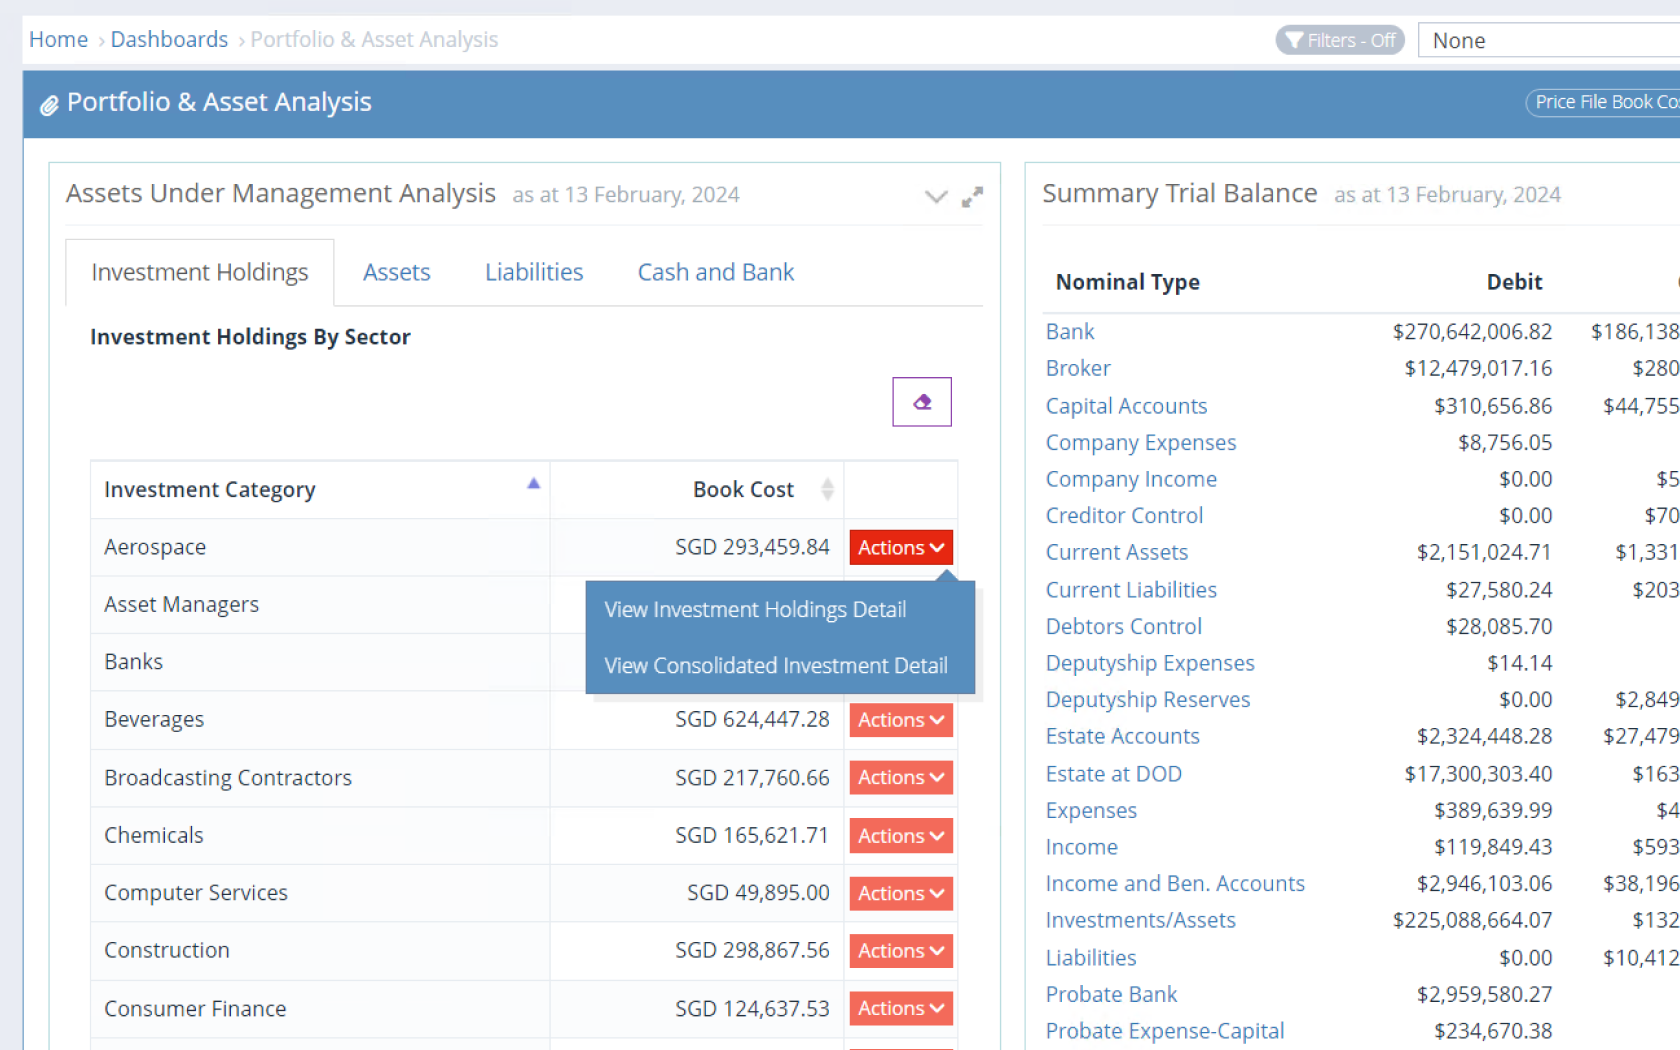1680x1050 pixels.
Task: Sort by Investment Category column arrow
Action: (533, 484)
